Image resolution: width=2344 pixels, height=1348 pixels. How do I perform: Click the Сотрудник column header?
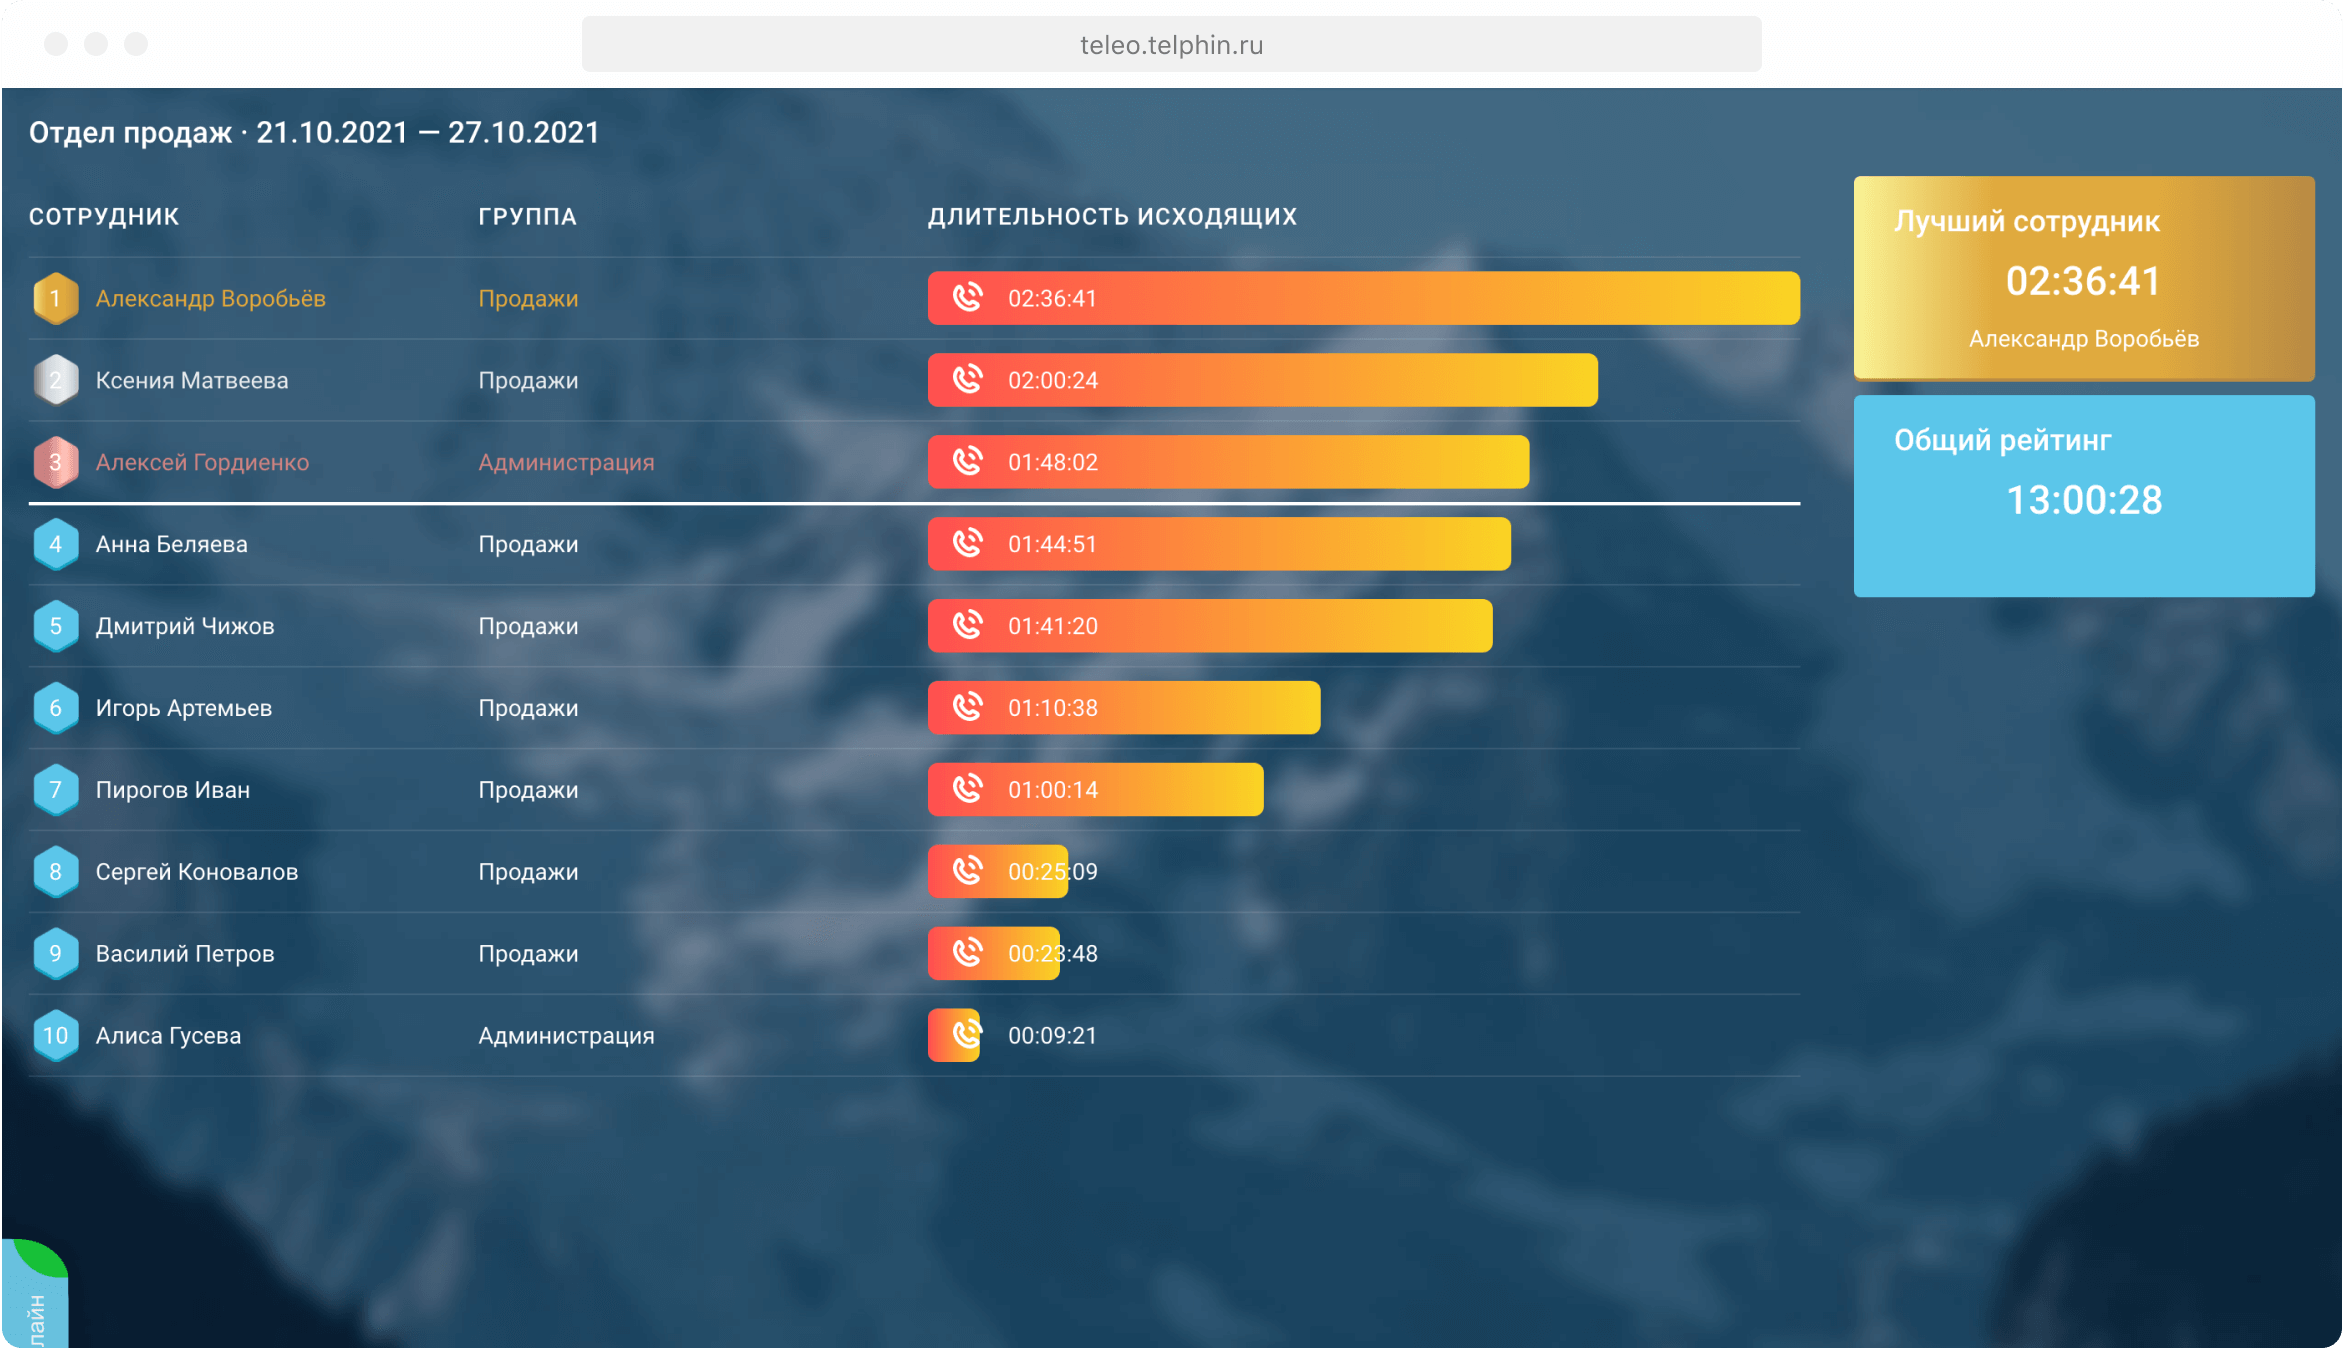pos(104,216)
